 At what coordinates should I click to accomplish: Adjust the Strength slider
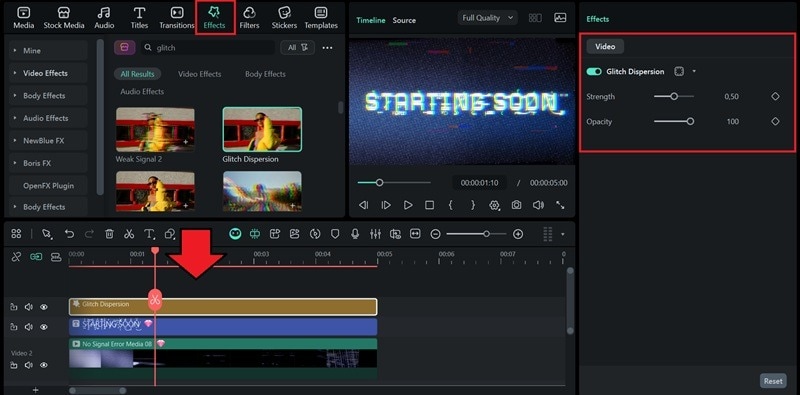pyautogui.click(x=674, y=96)
